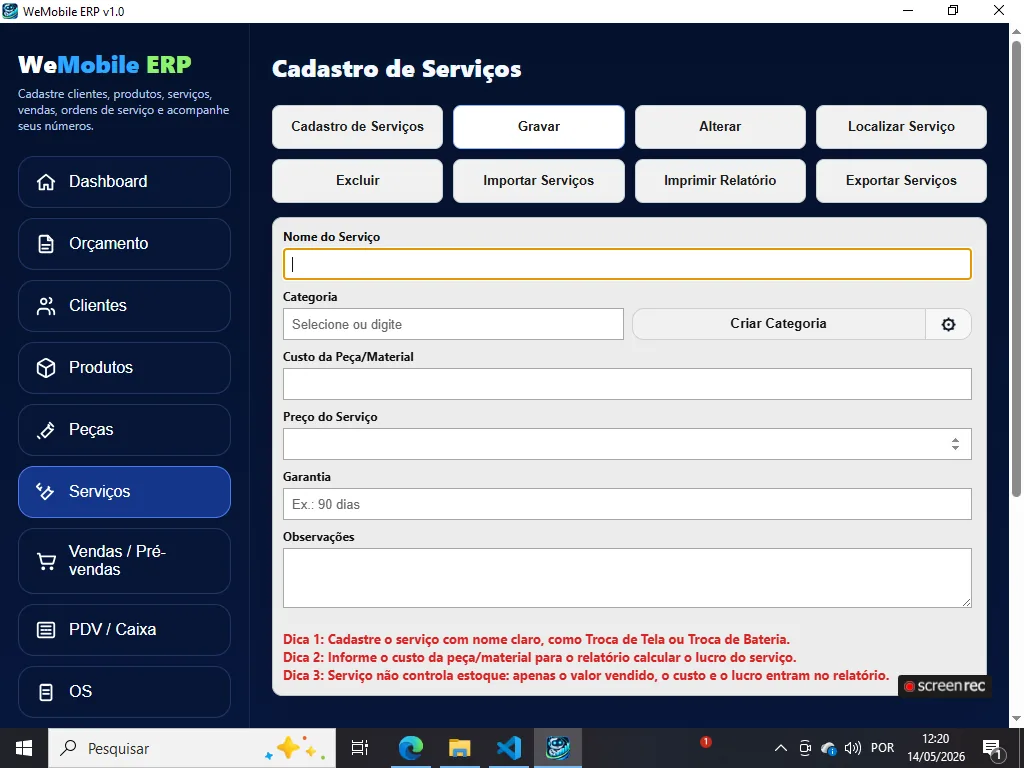Click WeMobile ERP taskbar icon
This screenshot has width=1024, height=768.
pos(558,748)
